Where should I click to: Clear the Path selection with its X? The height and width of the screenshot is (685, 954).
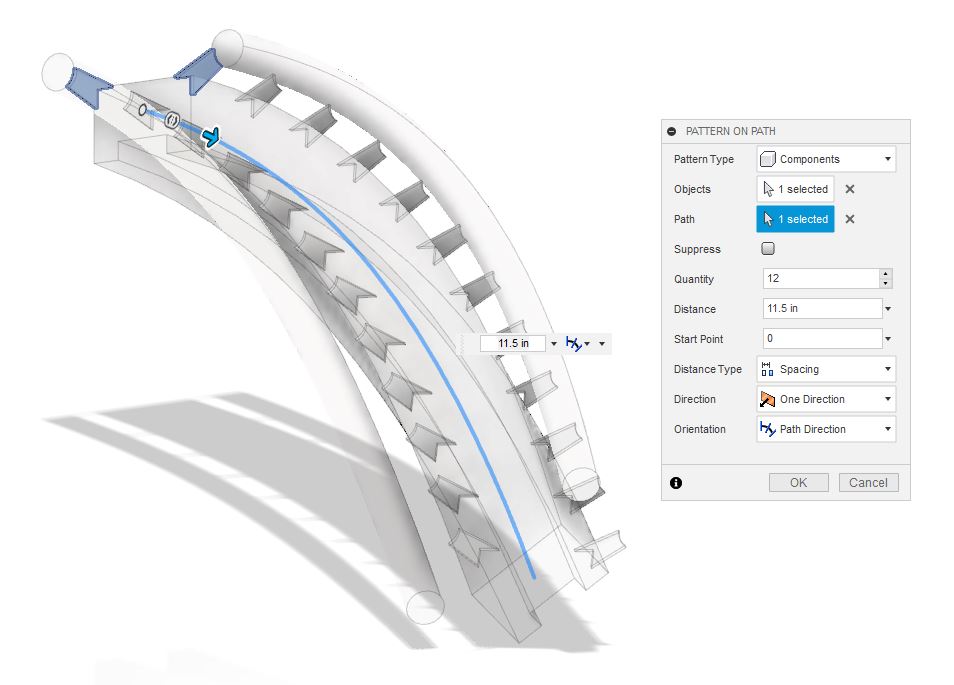coord(849,219)
